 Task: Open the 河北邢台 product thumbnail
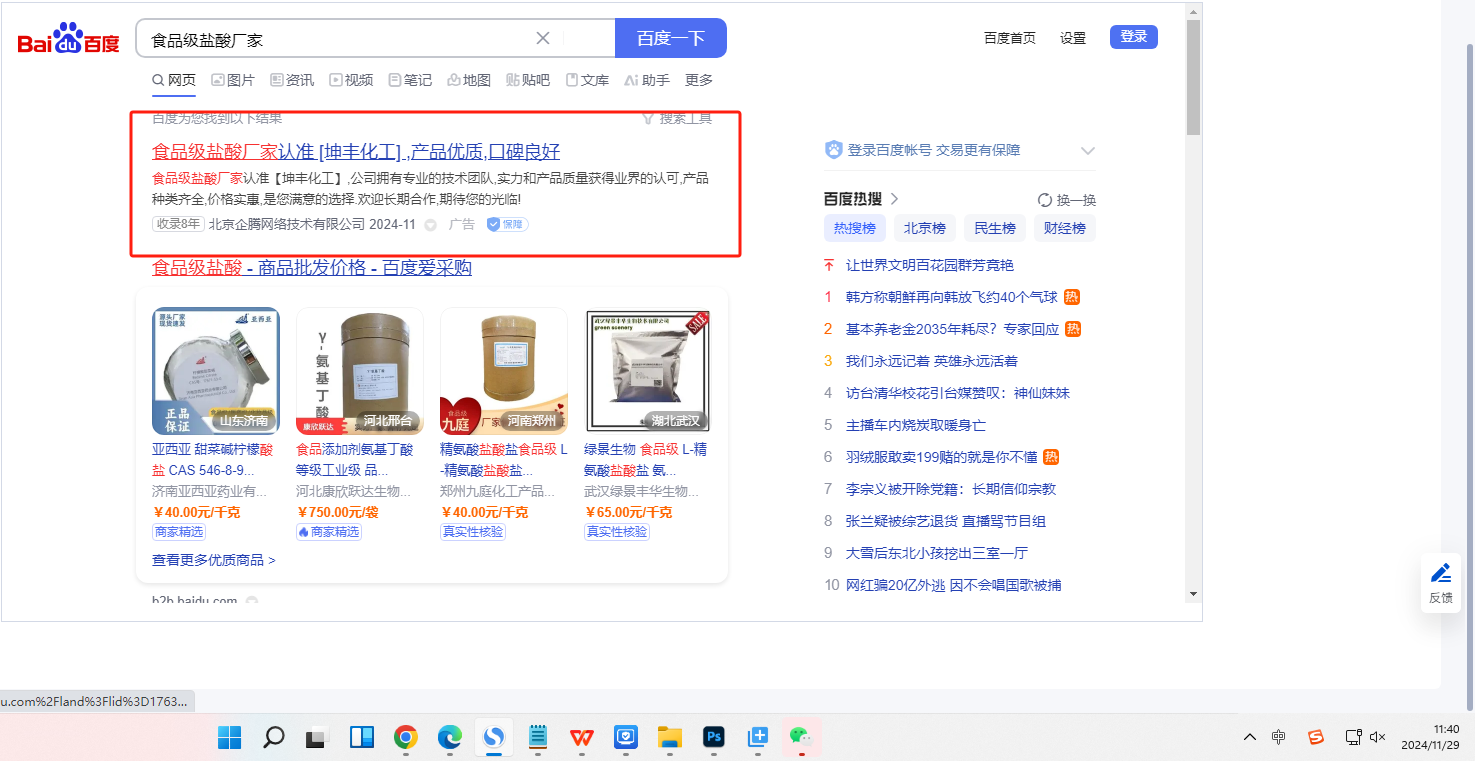point(360,370)
